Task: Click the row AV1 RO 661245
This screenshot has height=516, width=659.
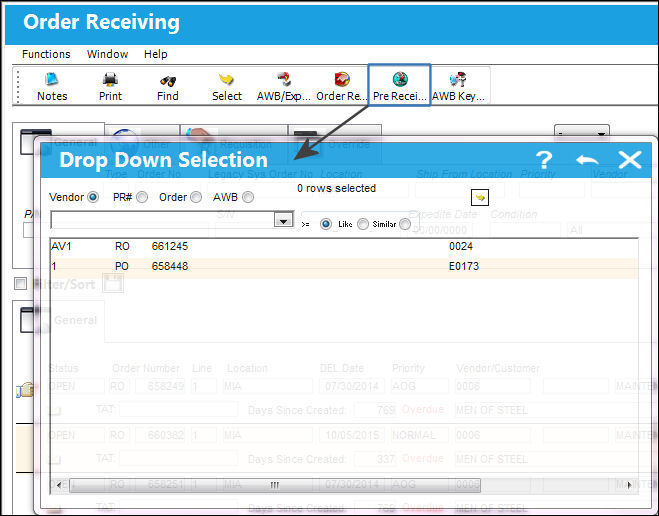Action: point(344,246)
